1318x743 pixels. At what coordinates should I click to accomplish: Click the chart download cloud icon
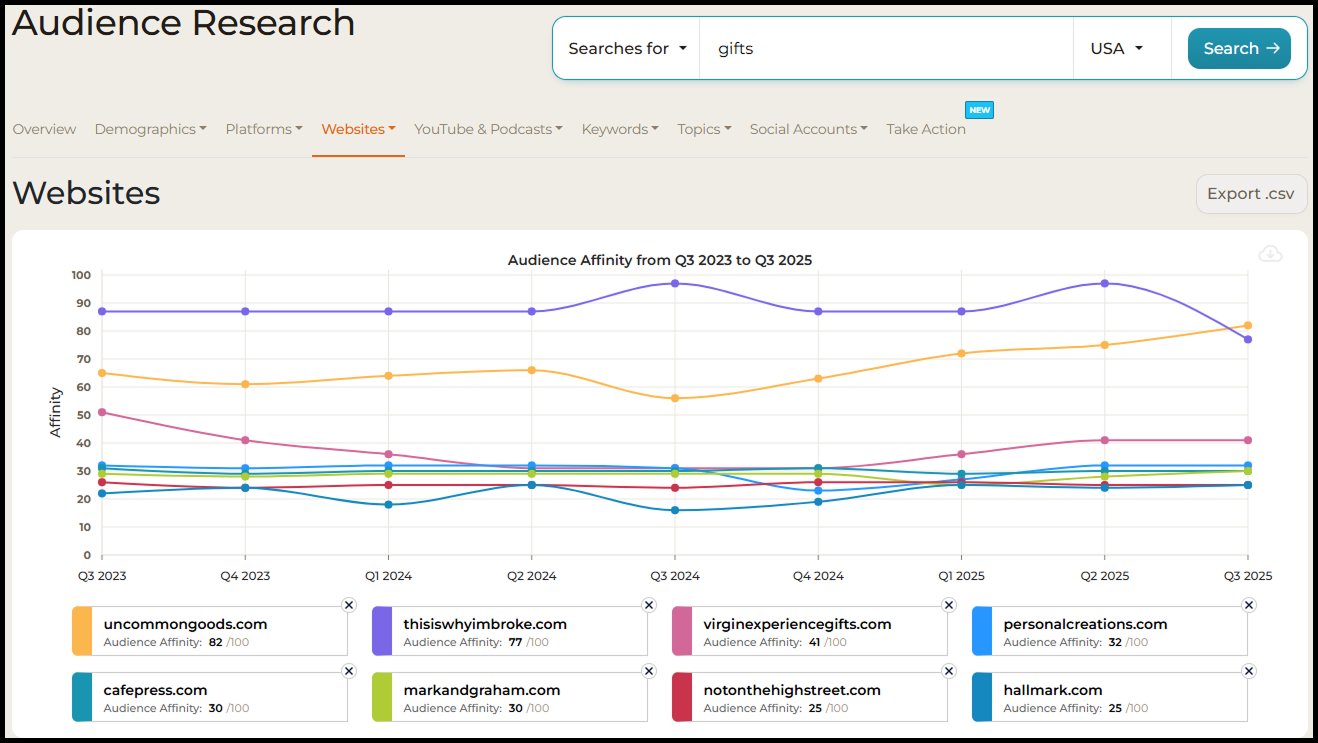[1270, 254]
